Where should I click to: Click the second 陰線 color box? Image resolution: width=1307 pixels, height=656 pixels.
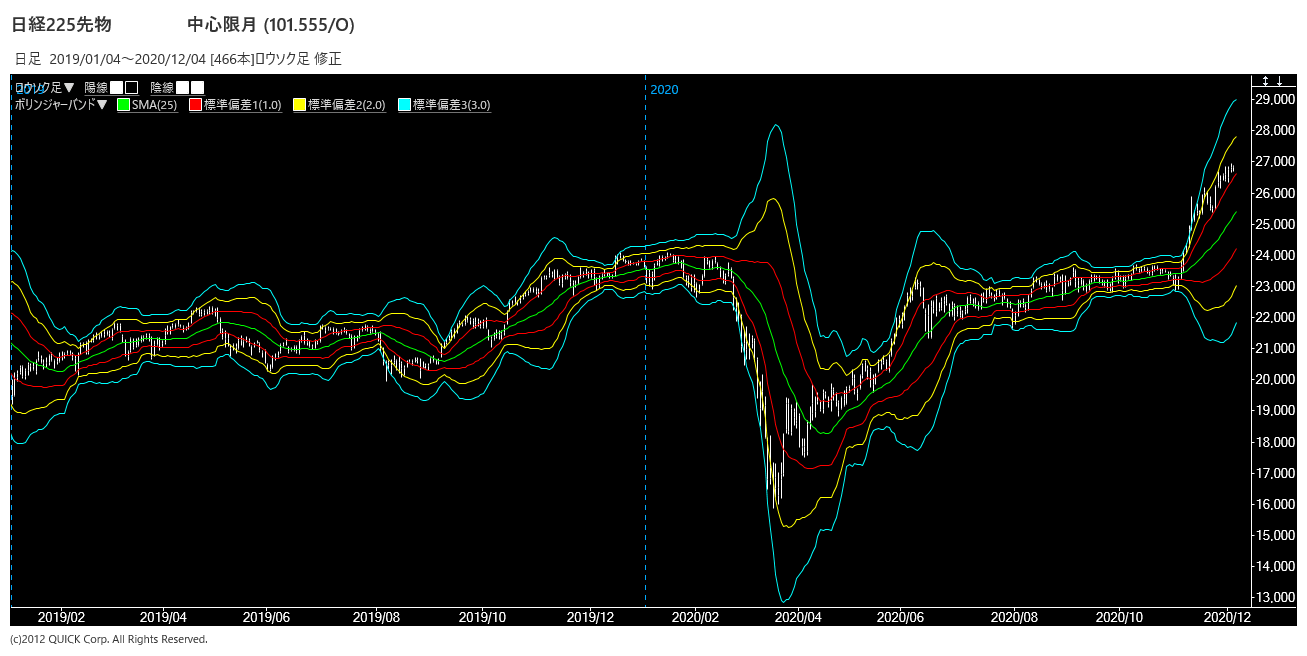(x=197, y=88)
